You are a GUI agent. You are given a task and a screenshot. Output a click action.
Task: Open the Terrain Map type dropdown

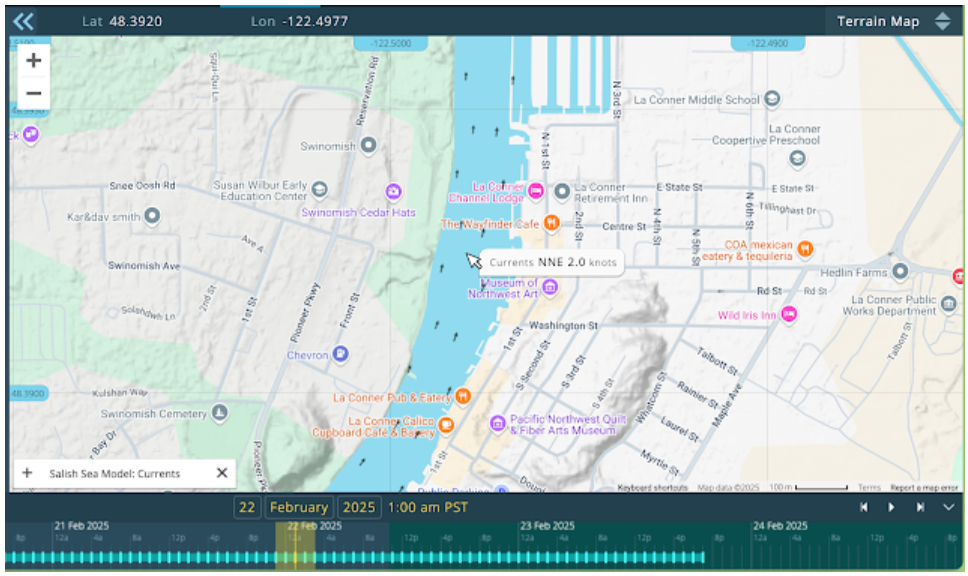(894, 22)
